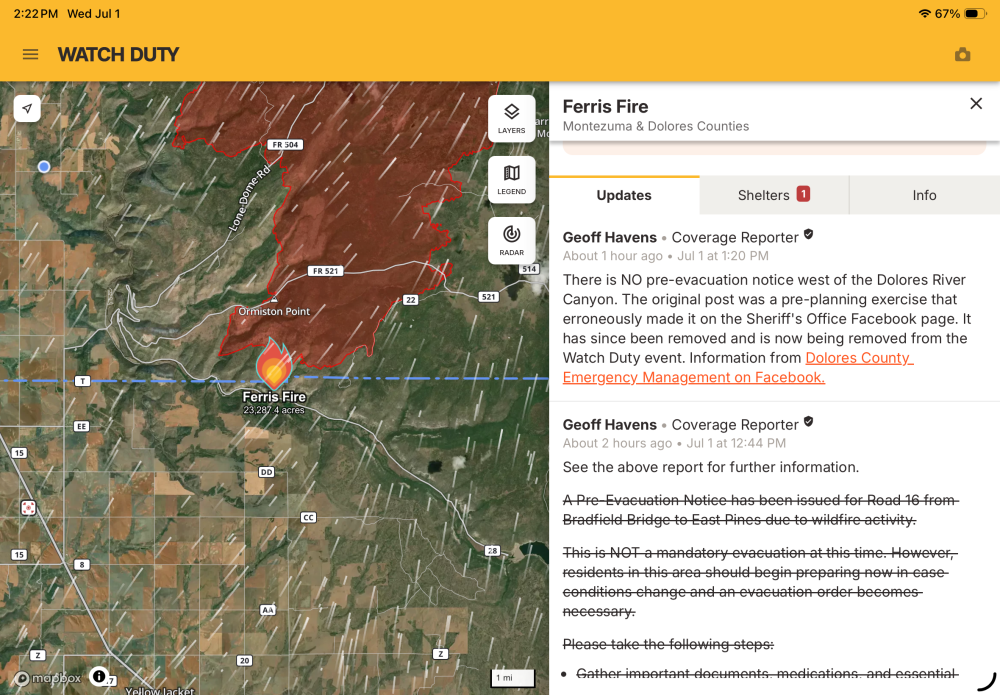Open the Info tab

924,195
